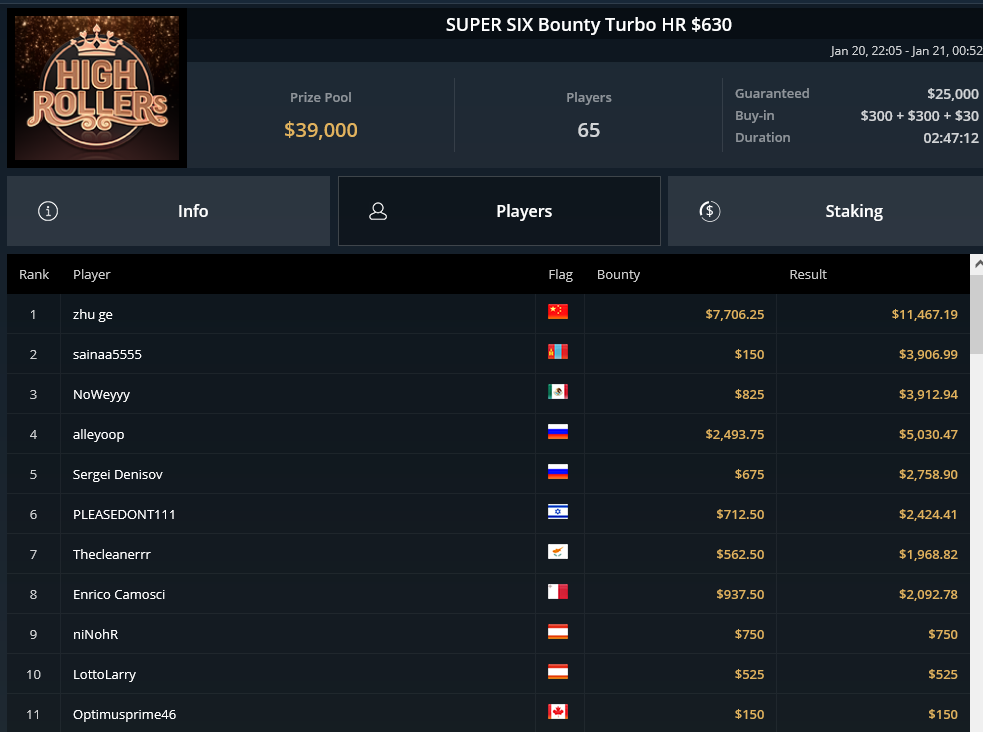The height and width of the screenshot is (732, 983).
Task: Click the player silhouette icon
Action: (378, 211)
